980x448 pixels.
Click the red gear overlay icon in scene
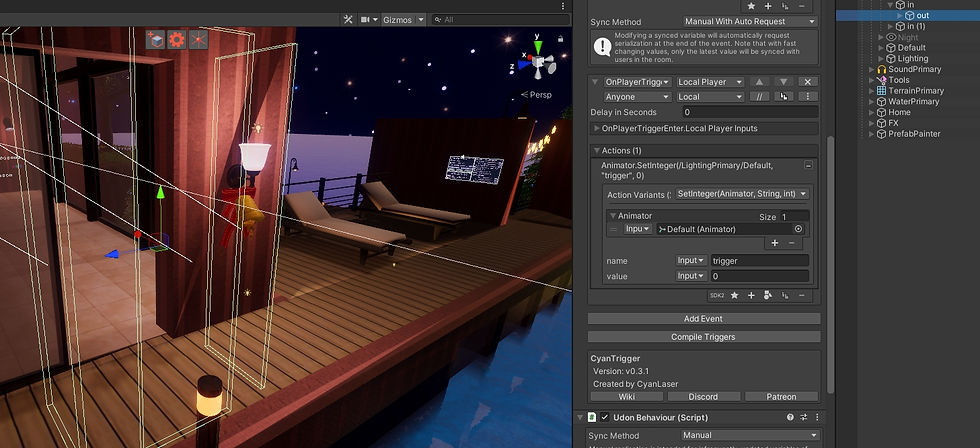pos(177,40)
